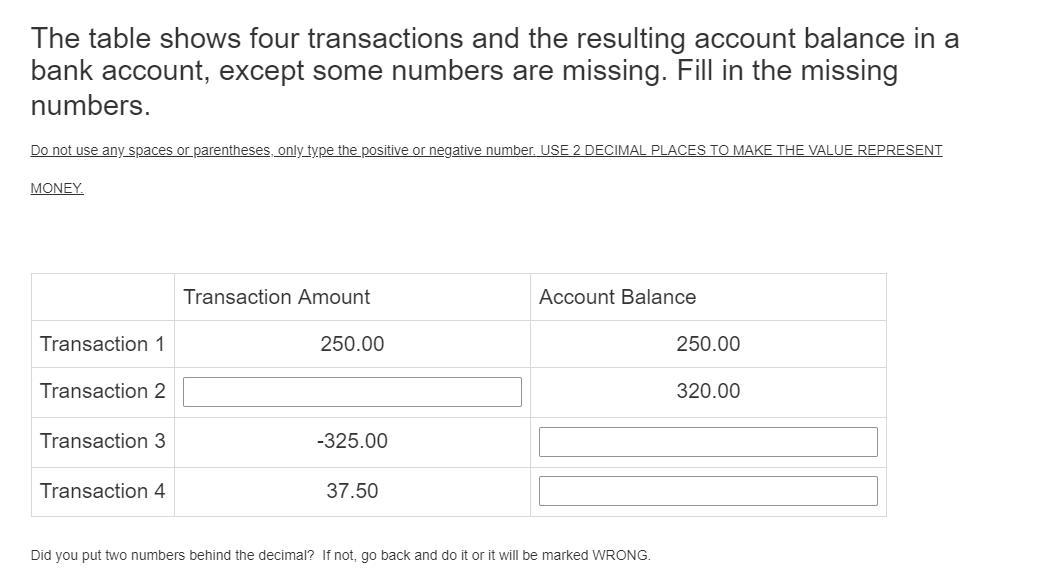
Task: Click the 250.00 account balance value
Action: [708, 344]
